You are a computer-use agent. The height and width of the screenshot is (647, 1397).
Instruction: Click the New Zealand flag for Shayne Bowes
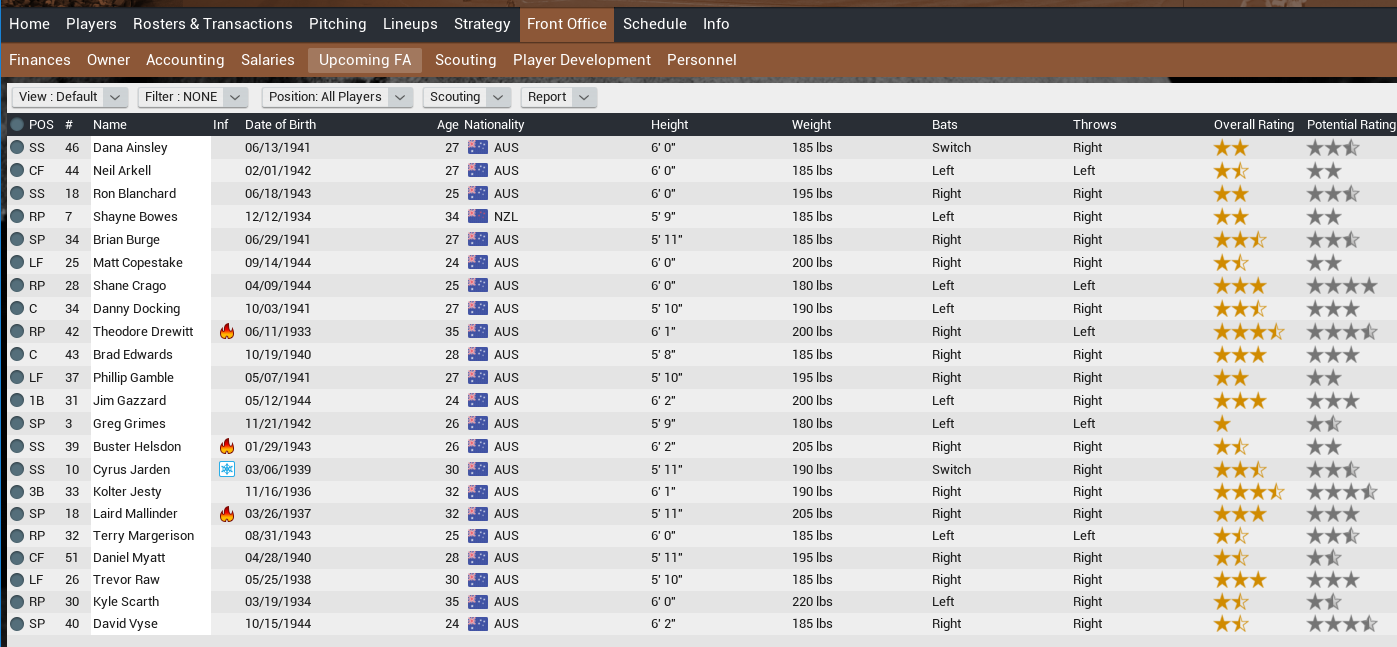tap(477, 217)
